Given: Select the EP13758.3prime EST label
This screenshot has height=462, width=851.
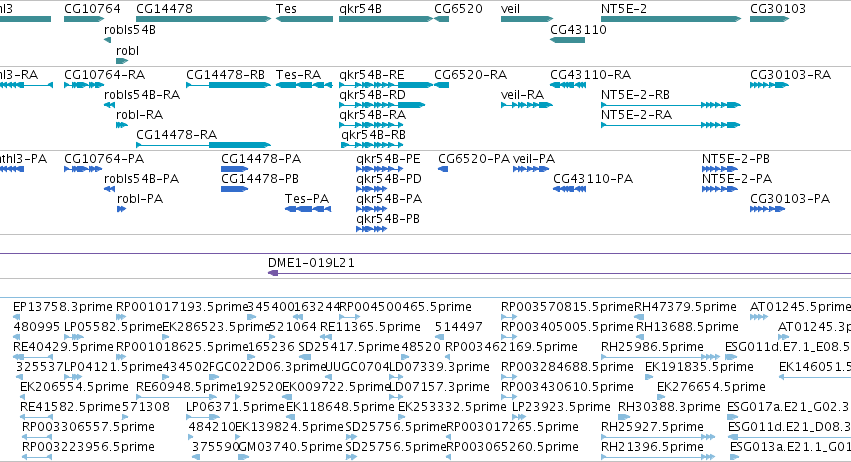Looking at the screenshot, I should [x=62, y=307].
